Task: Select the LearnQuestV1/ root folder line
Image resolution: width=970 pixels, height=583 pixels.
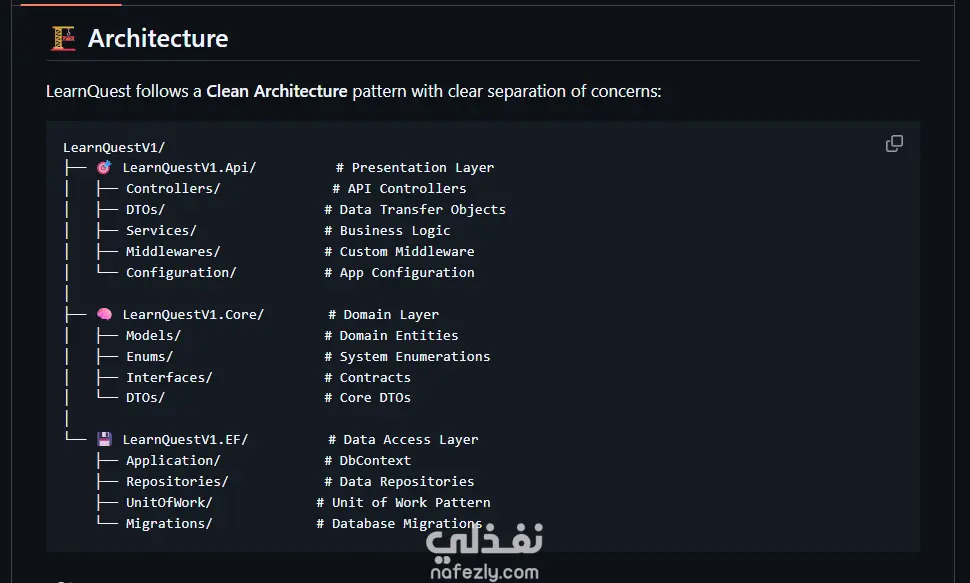Action: click(114, 147)
